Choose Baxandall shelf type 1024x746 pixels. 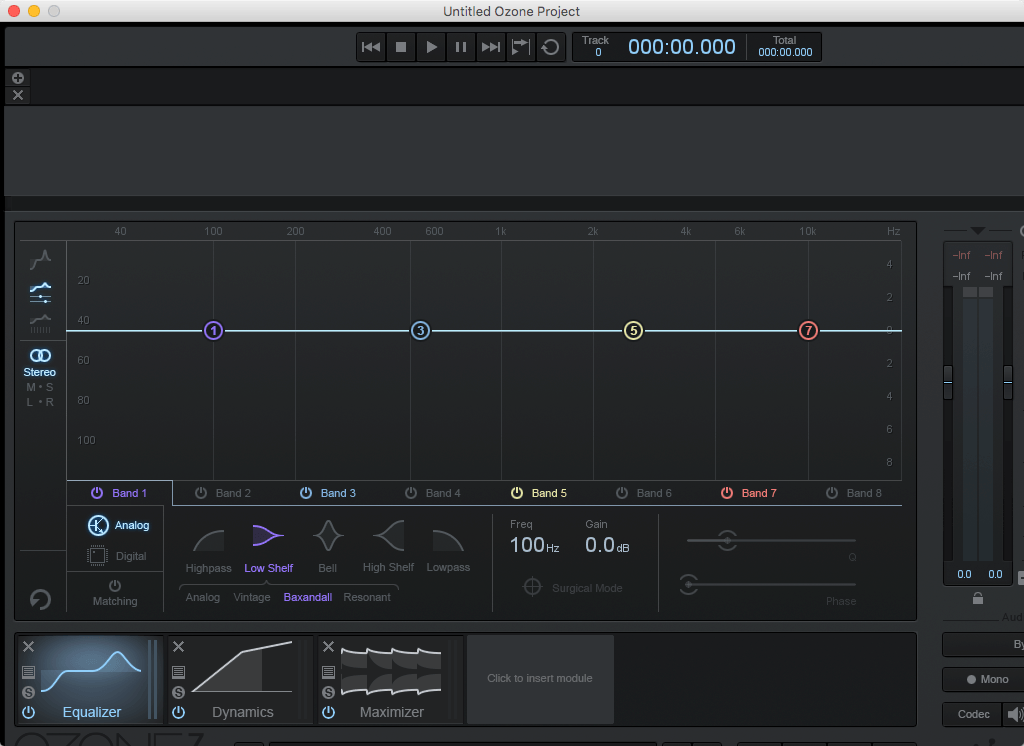coord(308,597)
